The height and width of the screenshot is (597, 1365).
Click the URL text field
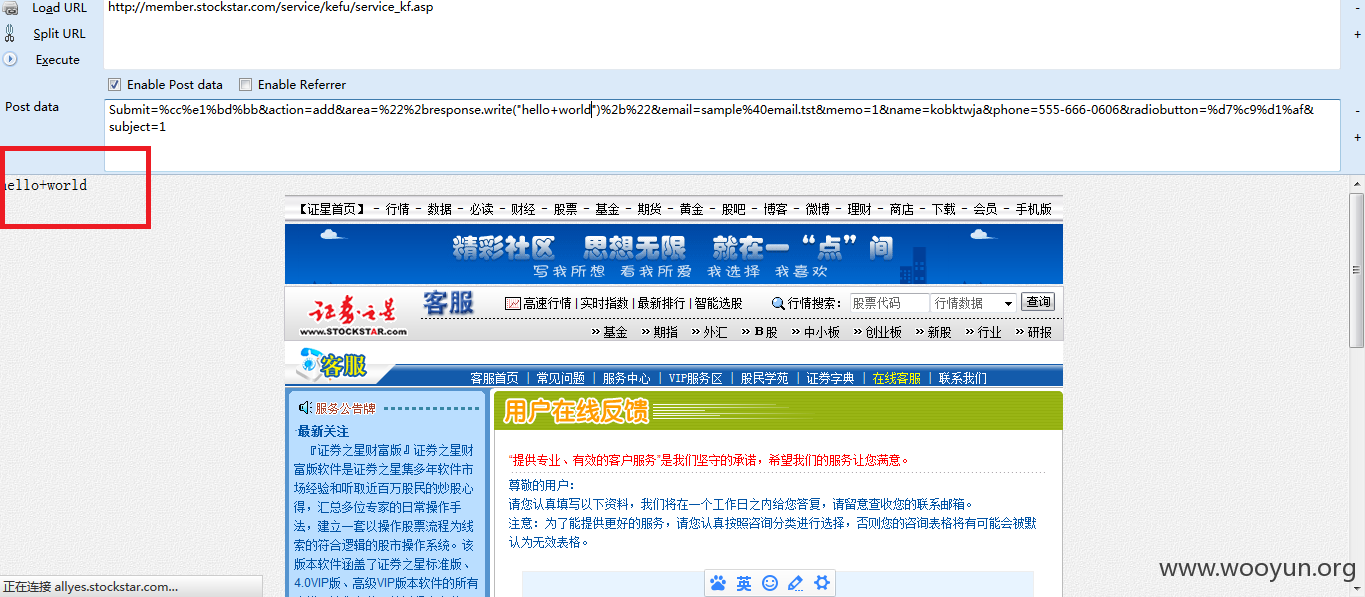click(722, 34)
